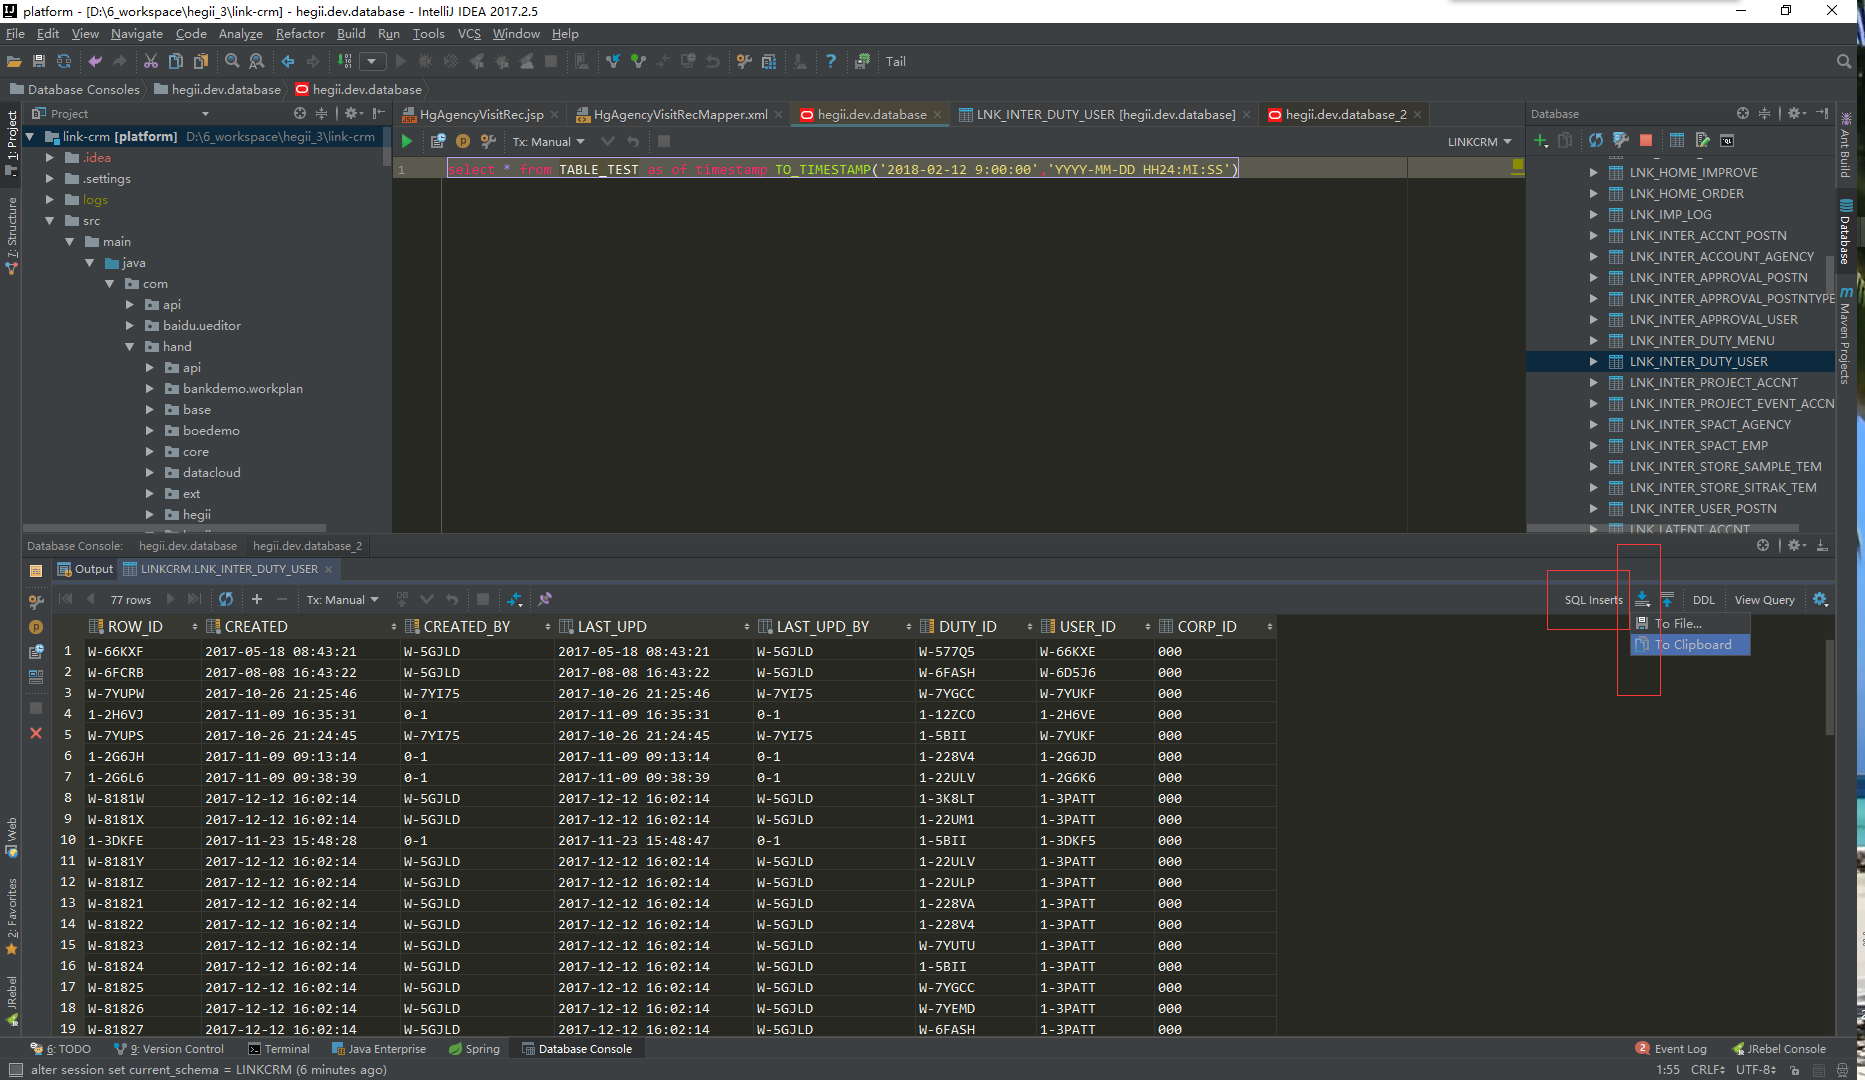The width and height of the screenshot is (1865, 1080).
Task: Click UTF-8 encoding in status bar
Action: (x=1755, y=1070)
